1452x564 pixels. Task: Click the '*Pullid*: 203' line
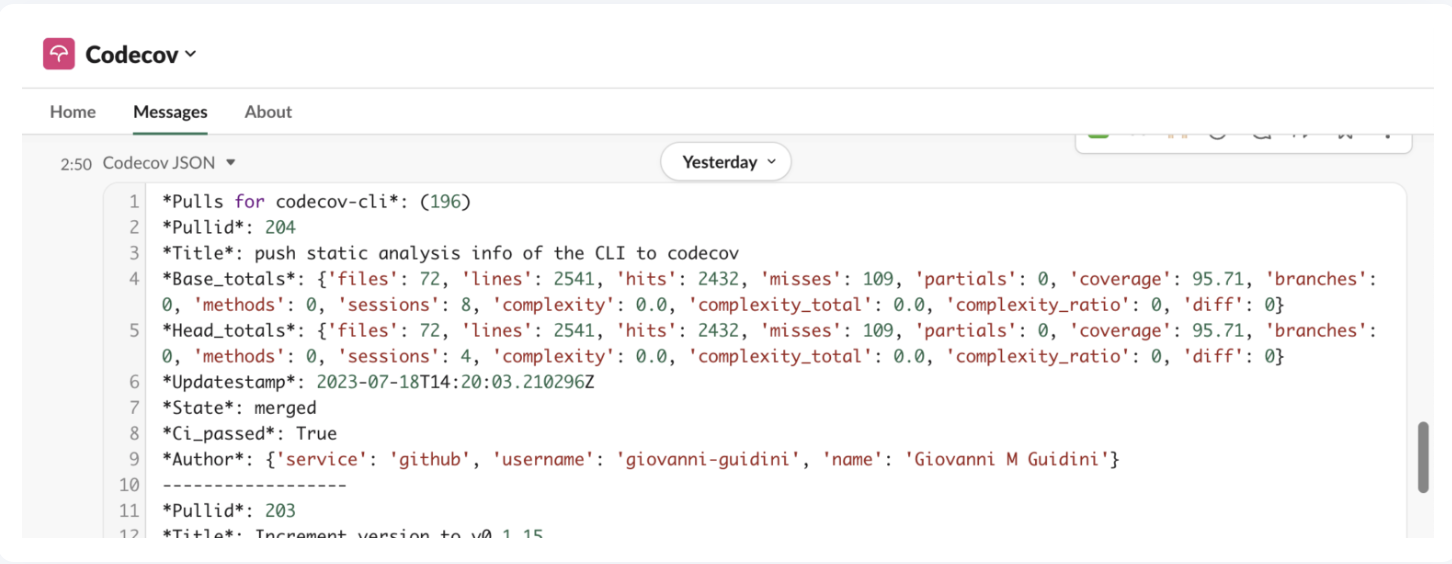pos(229,511)
